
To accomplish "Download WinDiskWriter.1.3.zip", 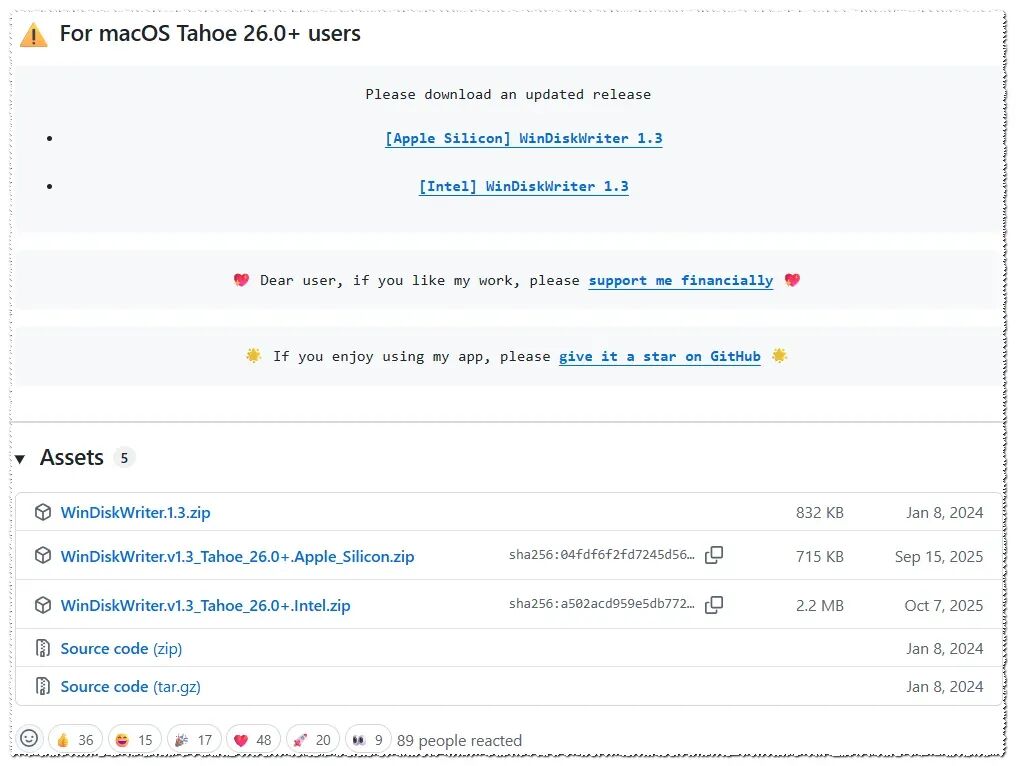I will [x=135, y=513].
